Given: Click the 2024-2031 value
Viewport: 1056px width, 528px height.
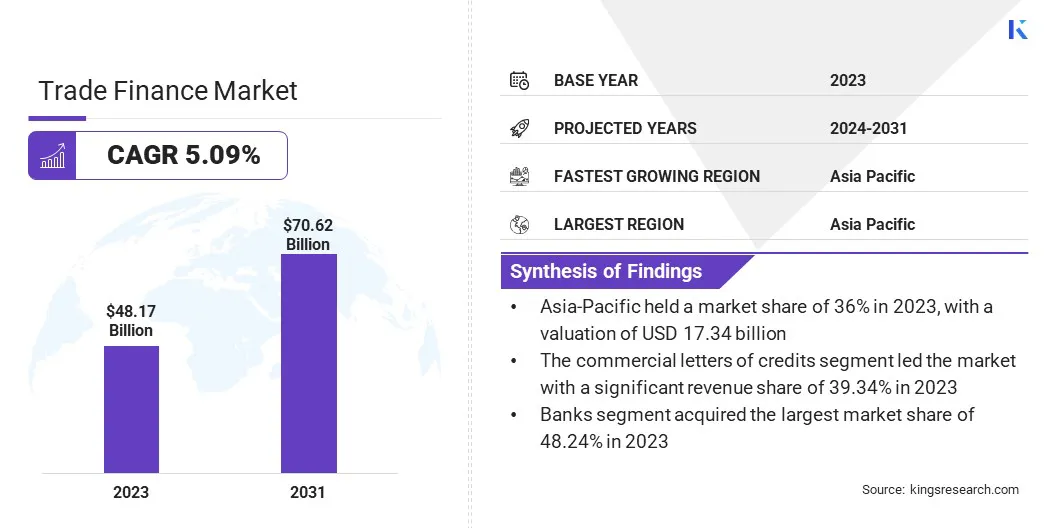Looking at the screenshot, I should (x=868, y=128).
